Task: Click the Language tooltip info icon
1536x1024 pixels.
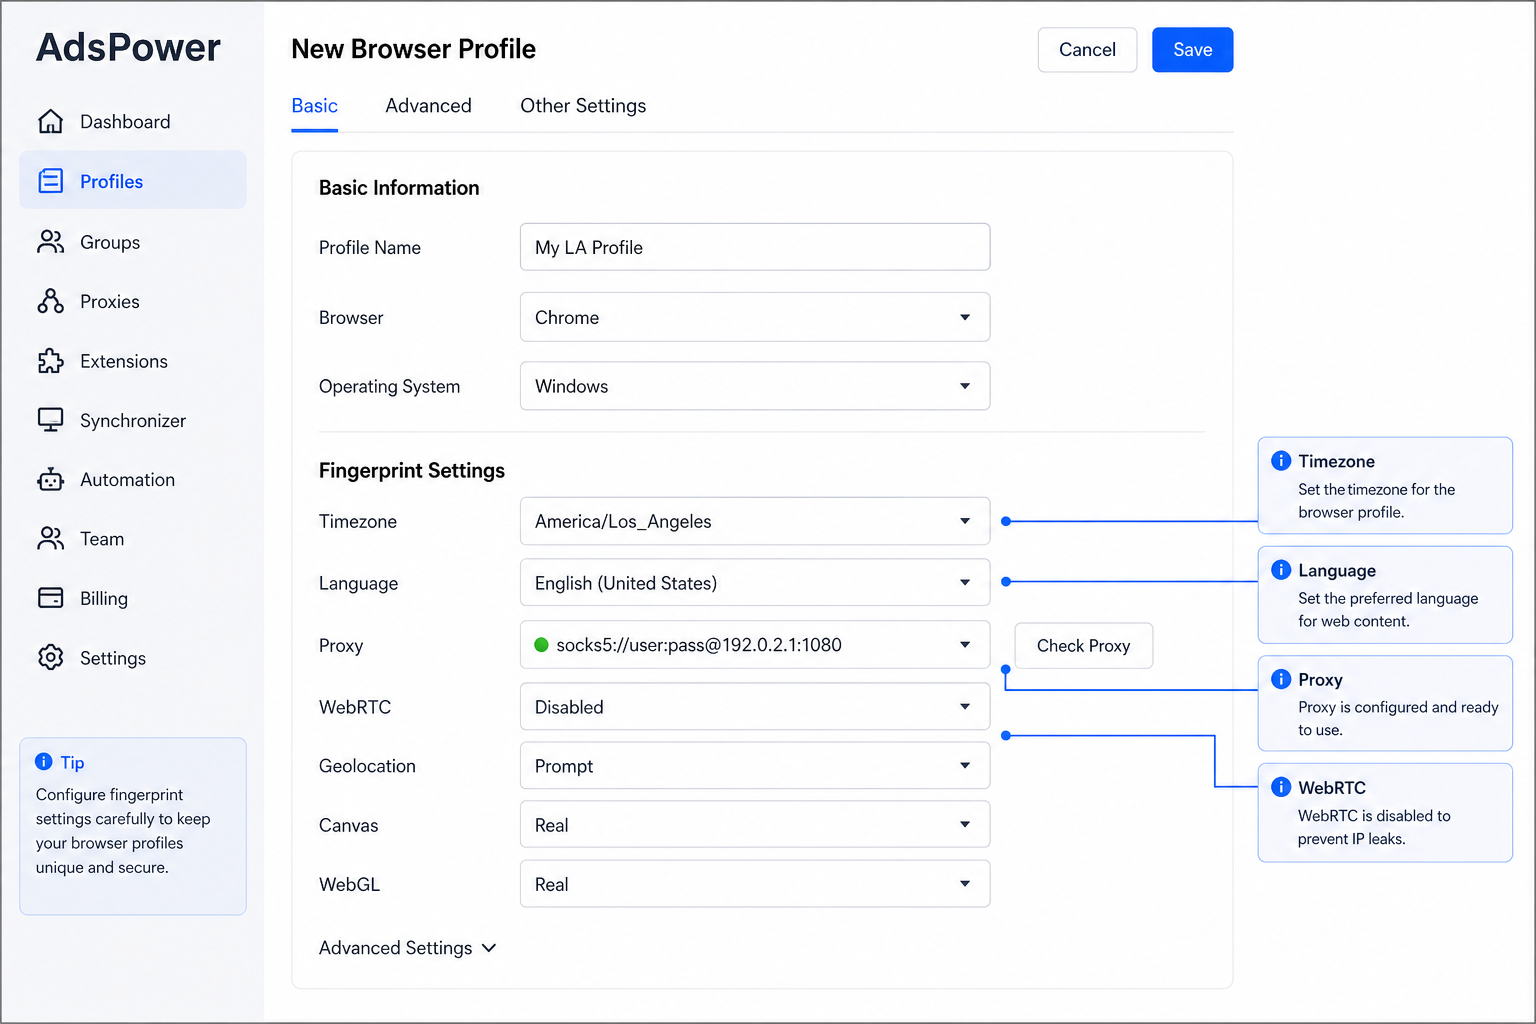Action: pos(1281,570)
